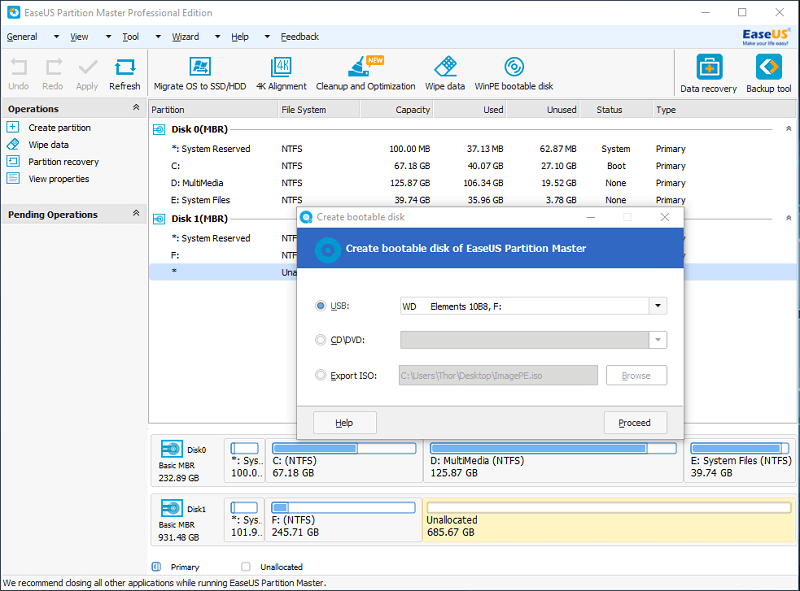Viewport: 800px width, 591px height.
Task: Click the Export ISO path field
Action: click(498, 376)
